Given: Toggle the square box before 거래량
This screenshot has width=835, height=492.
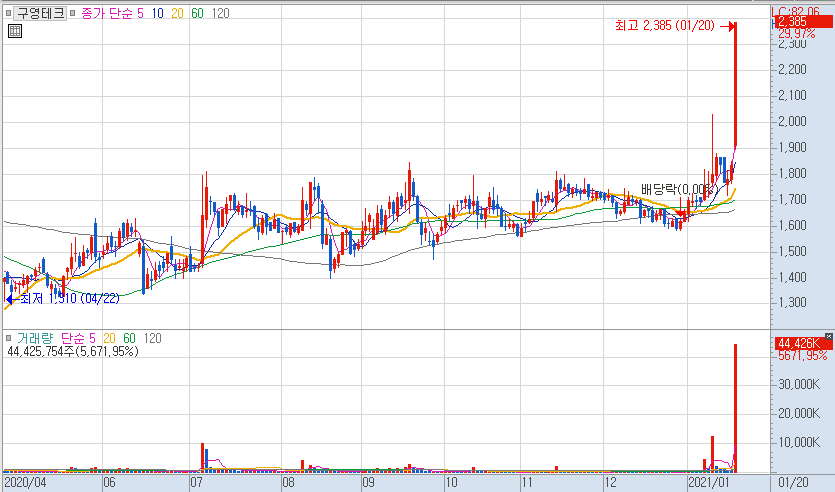Looking at the screenshot, I should pos(9,338).
